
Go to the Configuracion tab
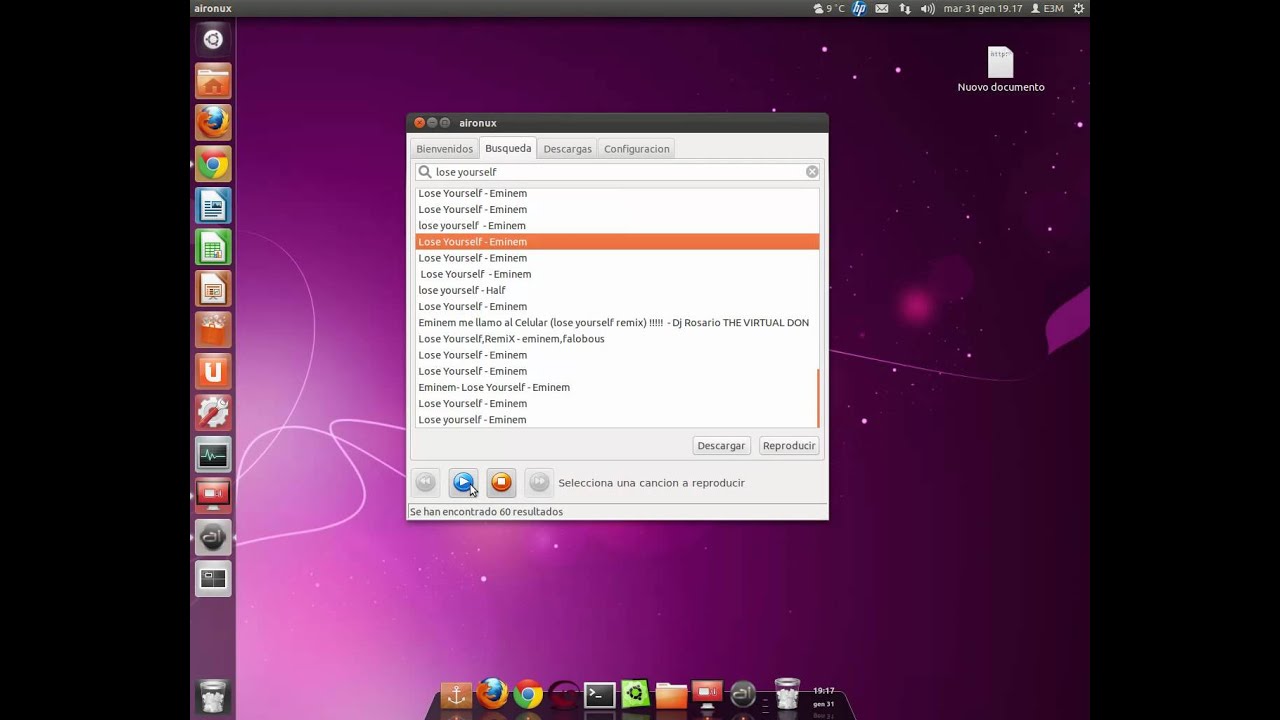[636, 149]
